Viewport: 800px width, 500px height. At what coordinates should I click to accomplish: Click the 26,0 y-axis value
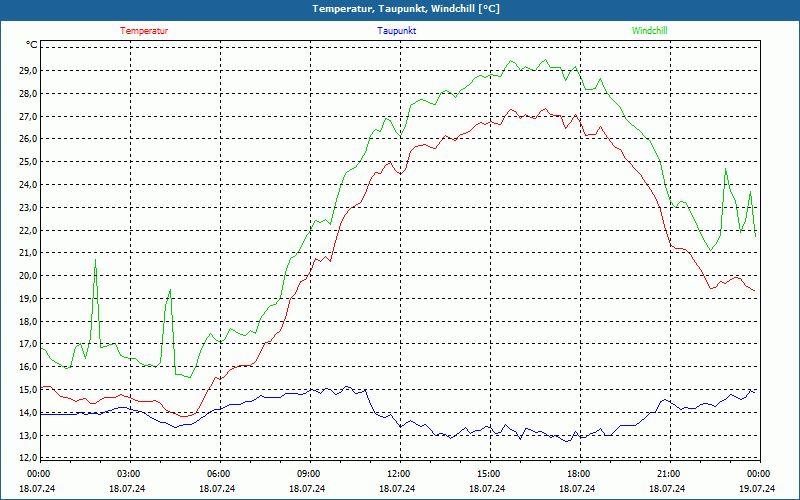28,139
